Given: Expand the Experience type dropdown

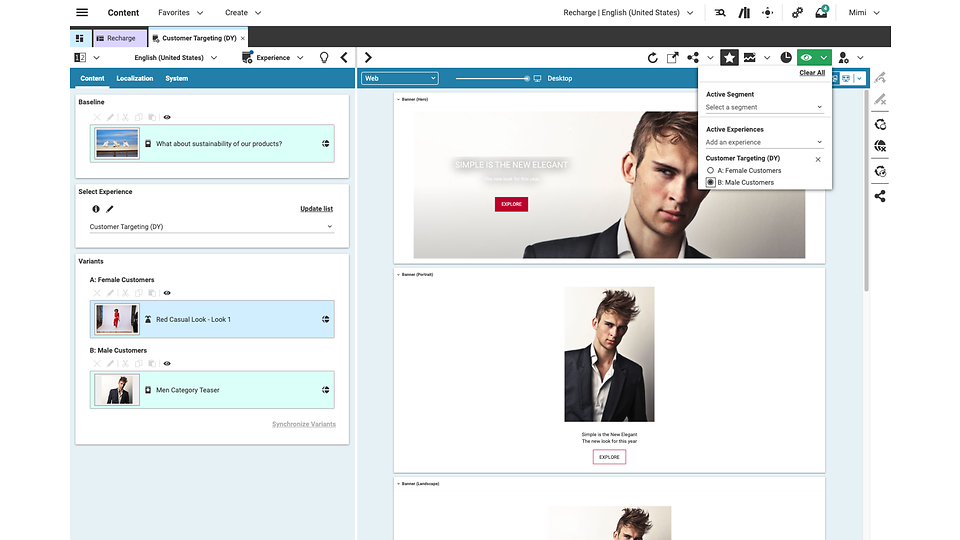Looking at the screenshot, I should 300,58.
